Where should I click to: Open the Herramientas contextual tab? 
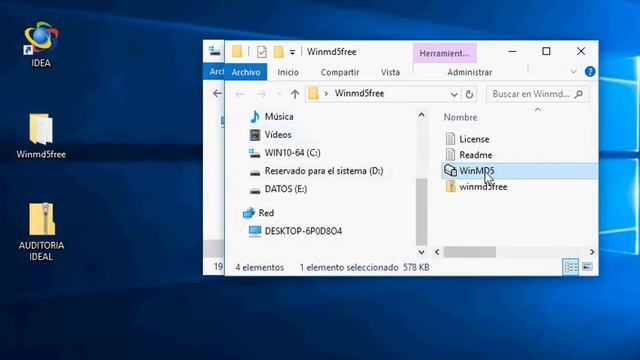(444, 53)
